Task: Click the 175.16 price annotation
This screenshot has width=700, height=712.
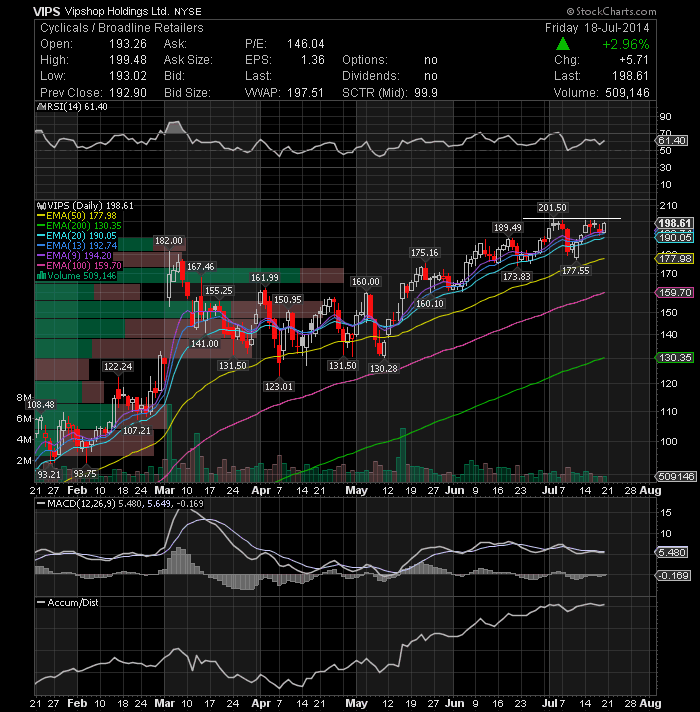Action: [424, 252]
